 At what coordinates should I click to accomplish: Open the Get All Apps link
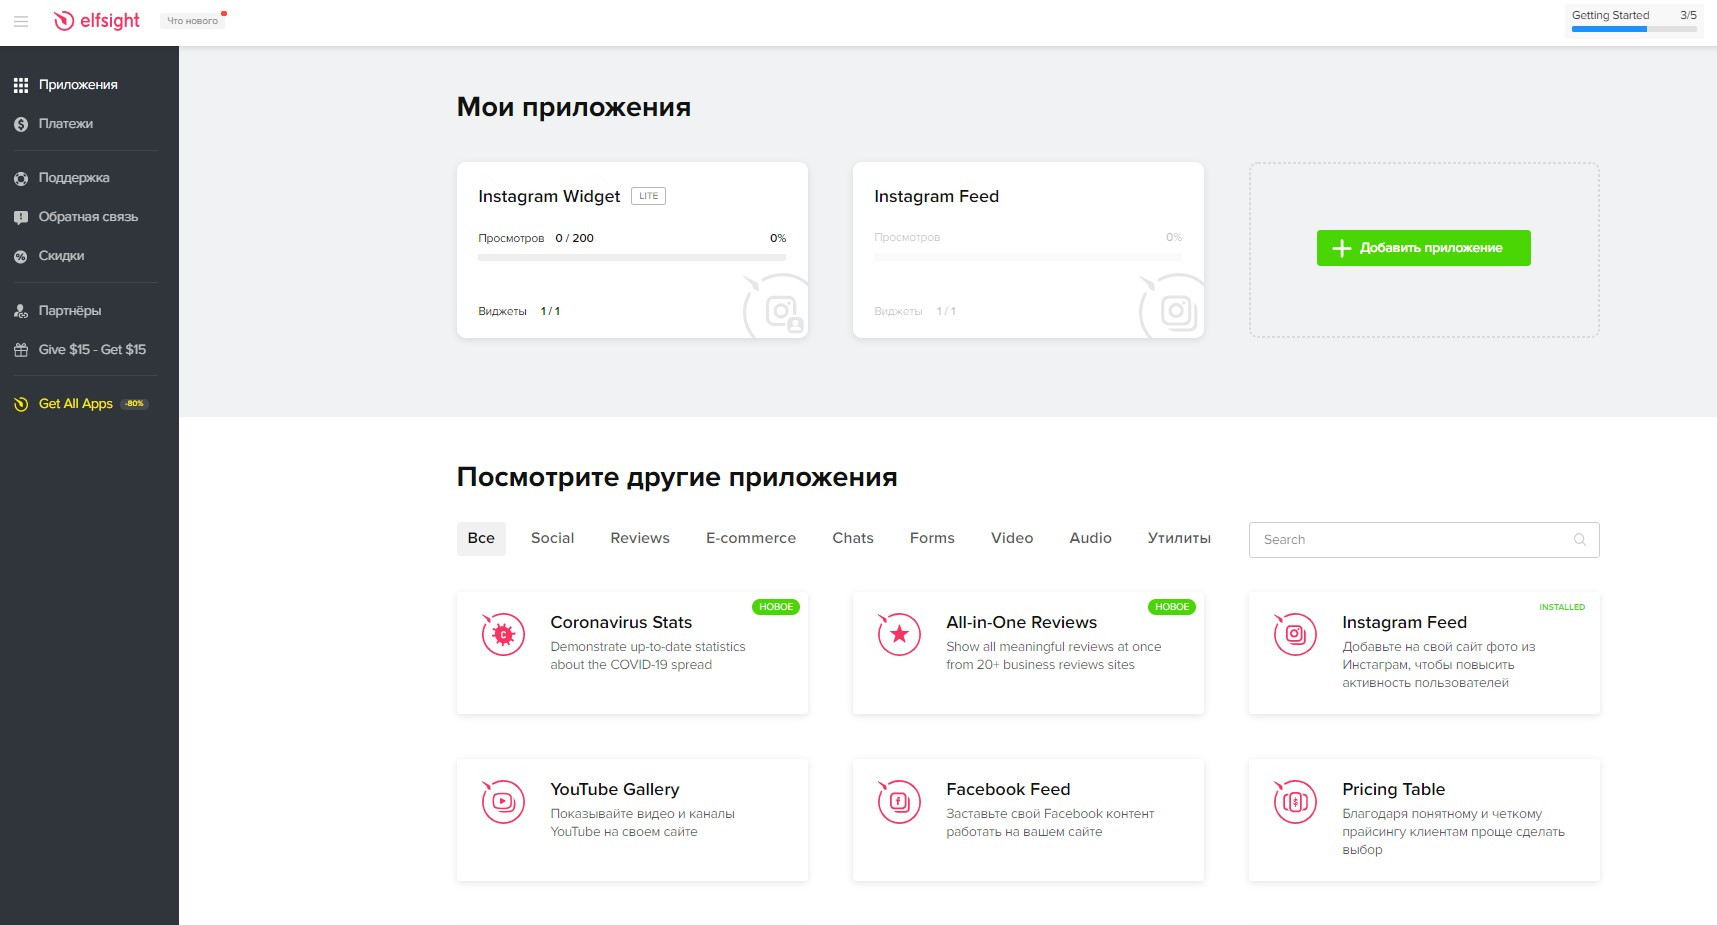pyautogui.click(x=76, y=404)
